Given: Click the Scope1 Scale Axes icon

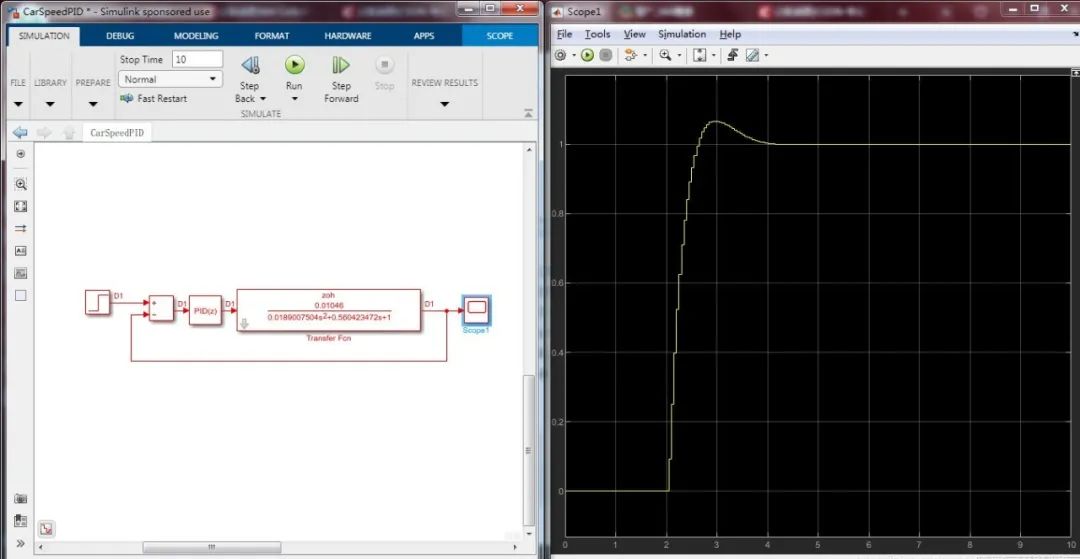Looking at the screenshot, I should point(700,55).
